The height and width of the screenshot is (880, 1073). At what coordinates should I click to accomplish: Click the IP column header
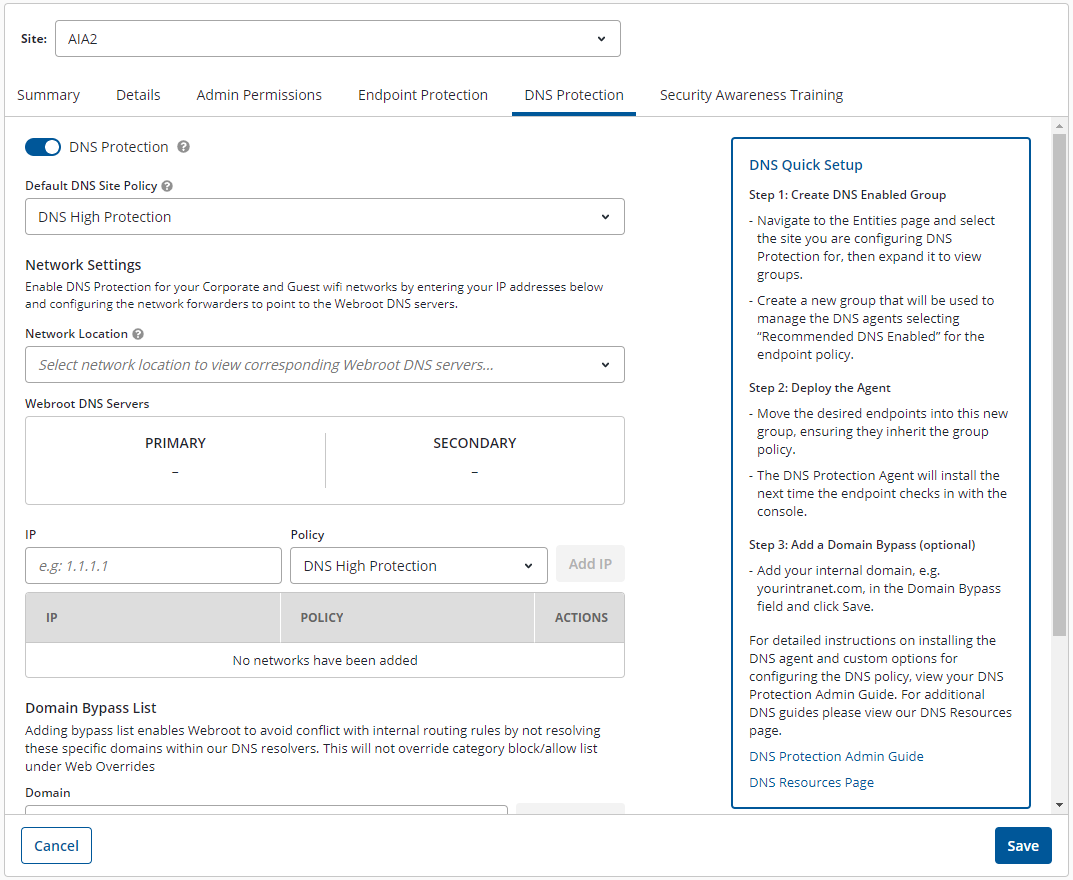(x=153, y=617)
